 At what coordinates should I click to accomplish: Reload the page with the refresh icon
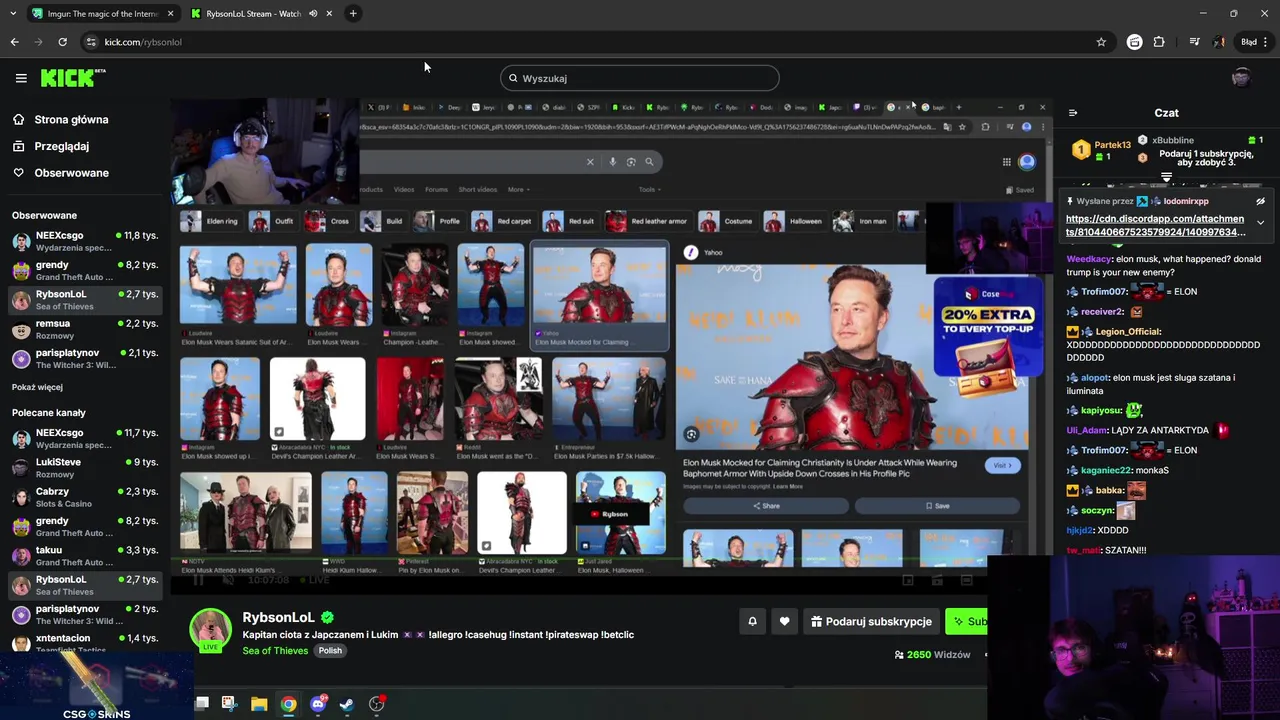pyautogui.click(x=62, y=42)
